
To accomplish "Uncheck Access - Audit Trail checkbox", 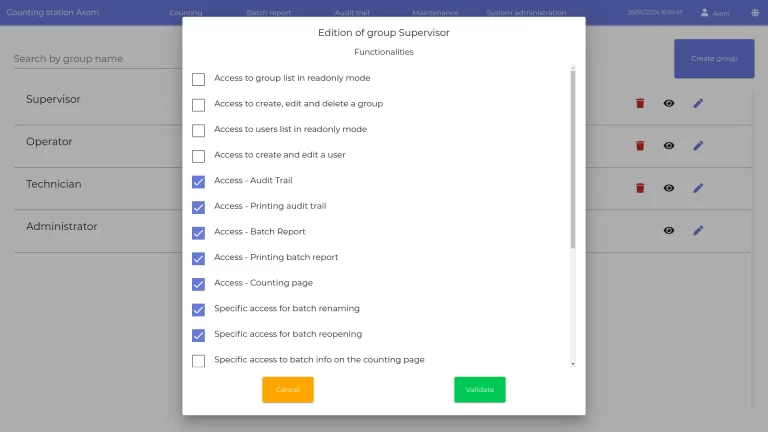I will (198, 181).
